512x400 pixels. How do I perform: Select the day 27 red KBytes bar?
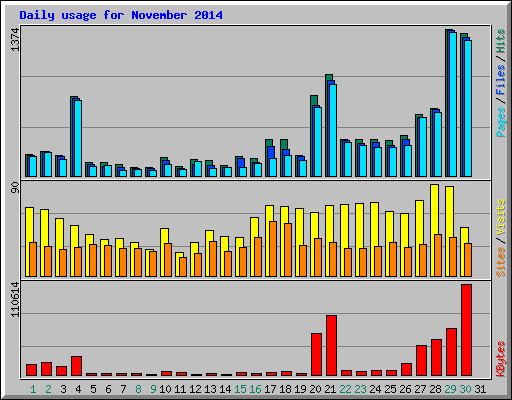coord(421,360)
